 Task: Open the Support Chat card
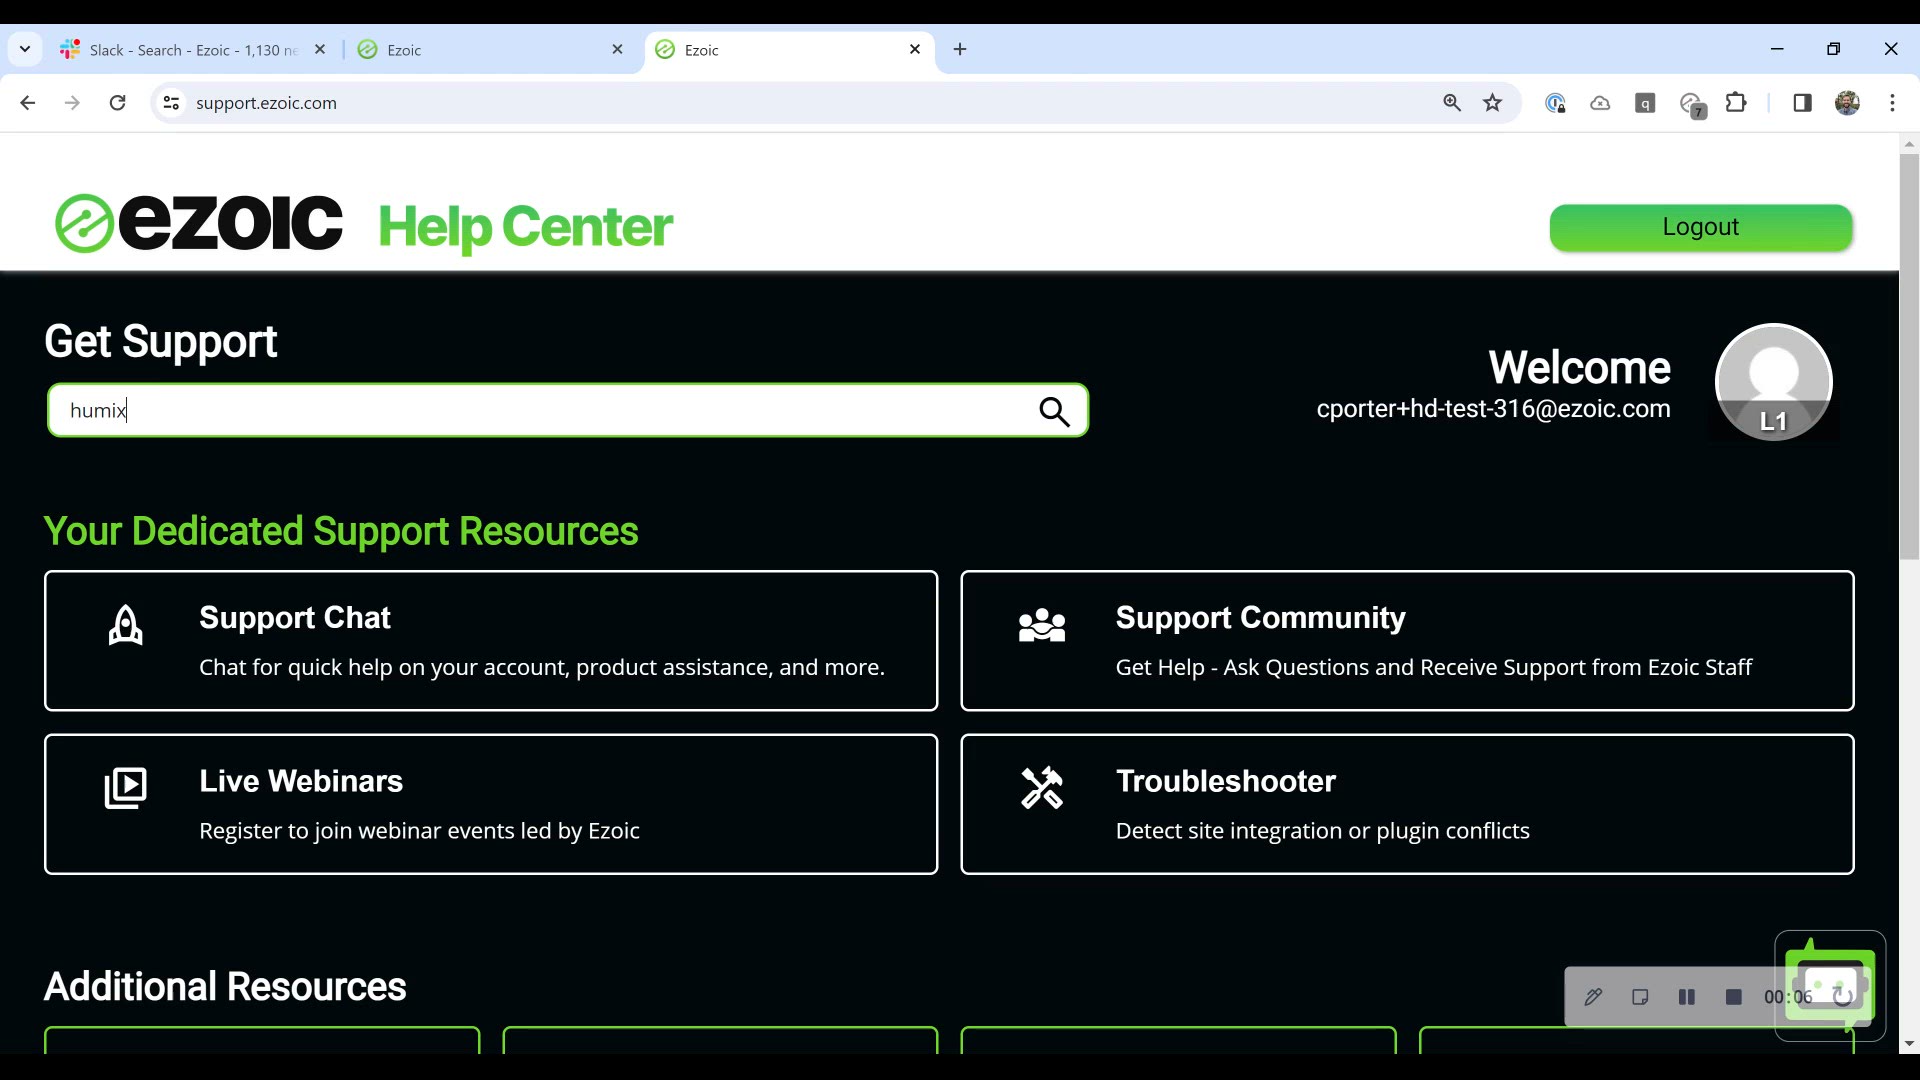(x=490, y=641)
